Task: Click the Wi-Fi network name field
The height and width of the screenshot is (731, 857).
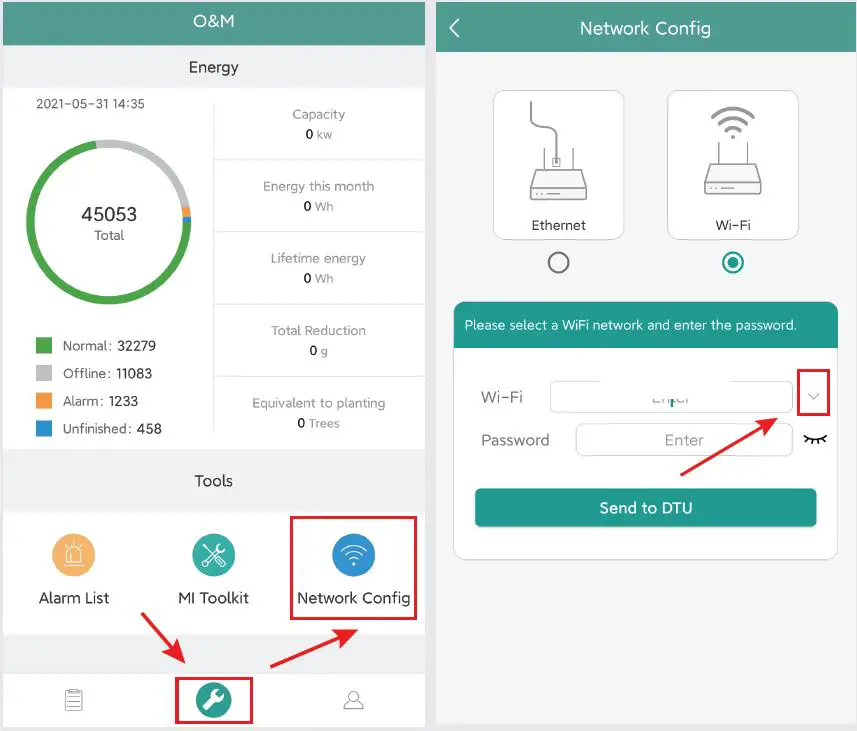Action: (671, 396)
